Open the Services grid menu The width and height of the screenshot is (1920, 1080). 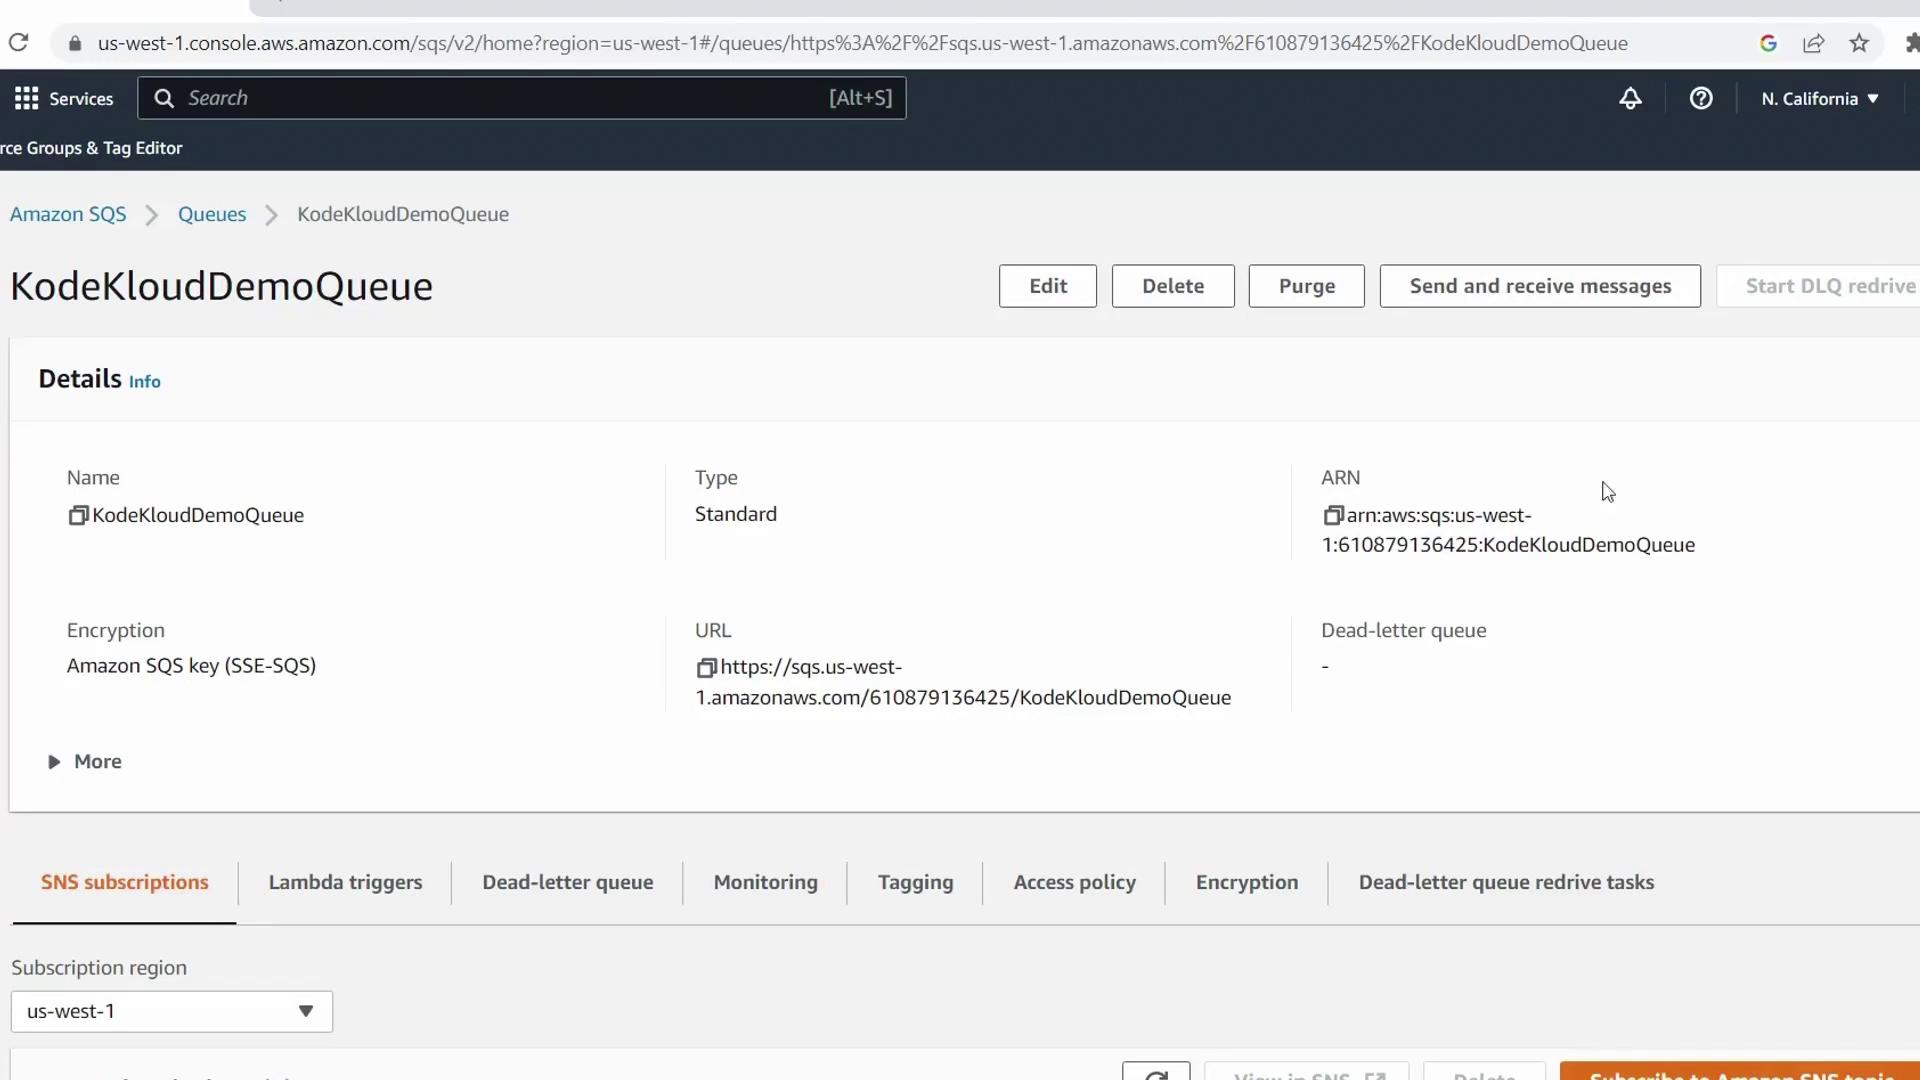[27, 98]
